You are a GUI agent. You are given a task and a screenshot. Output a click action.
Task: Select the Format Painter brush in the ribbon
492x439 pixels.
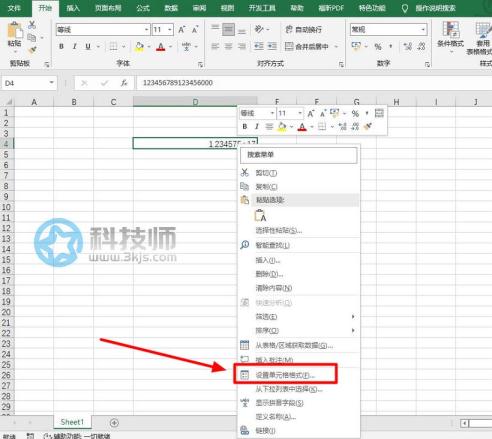point(32,50)
